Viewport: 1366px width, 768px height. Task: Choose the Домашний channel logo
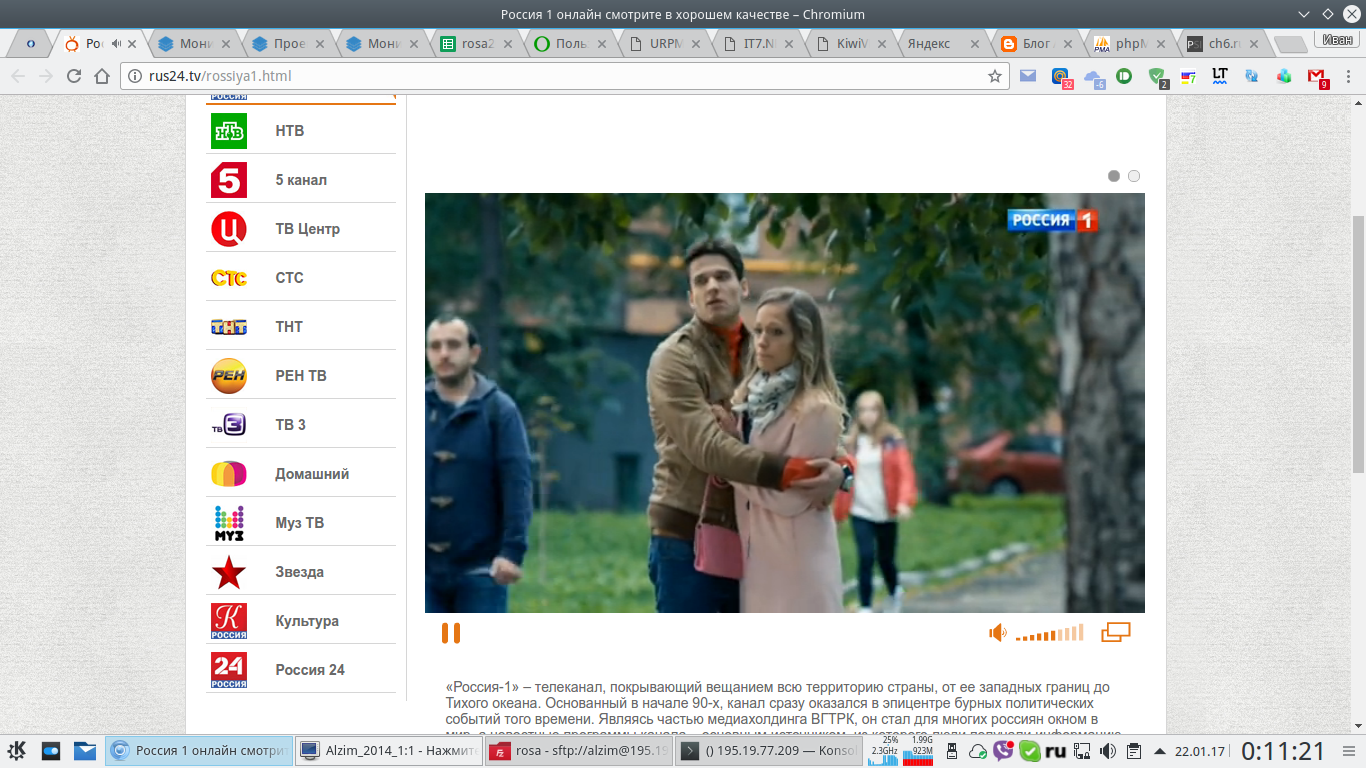[x=229, y=474]
